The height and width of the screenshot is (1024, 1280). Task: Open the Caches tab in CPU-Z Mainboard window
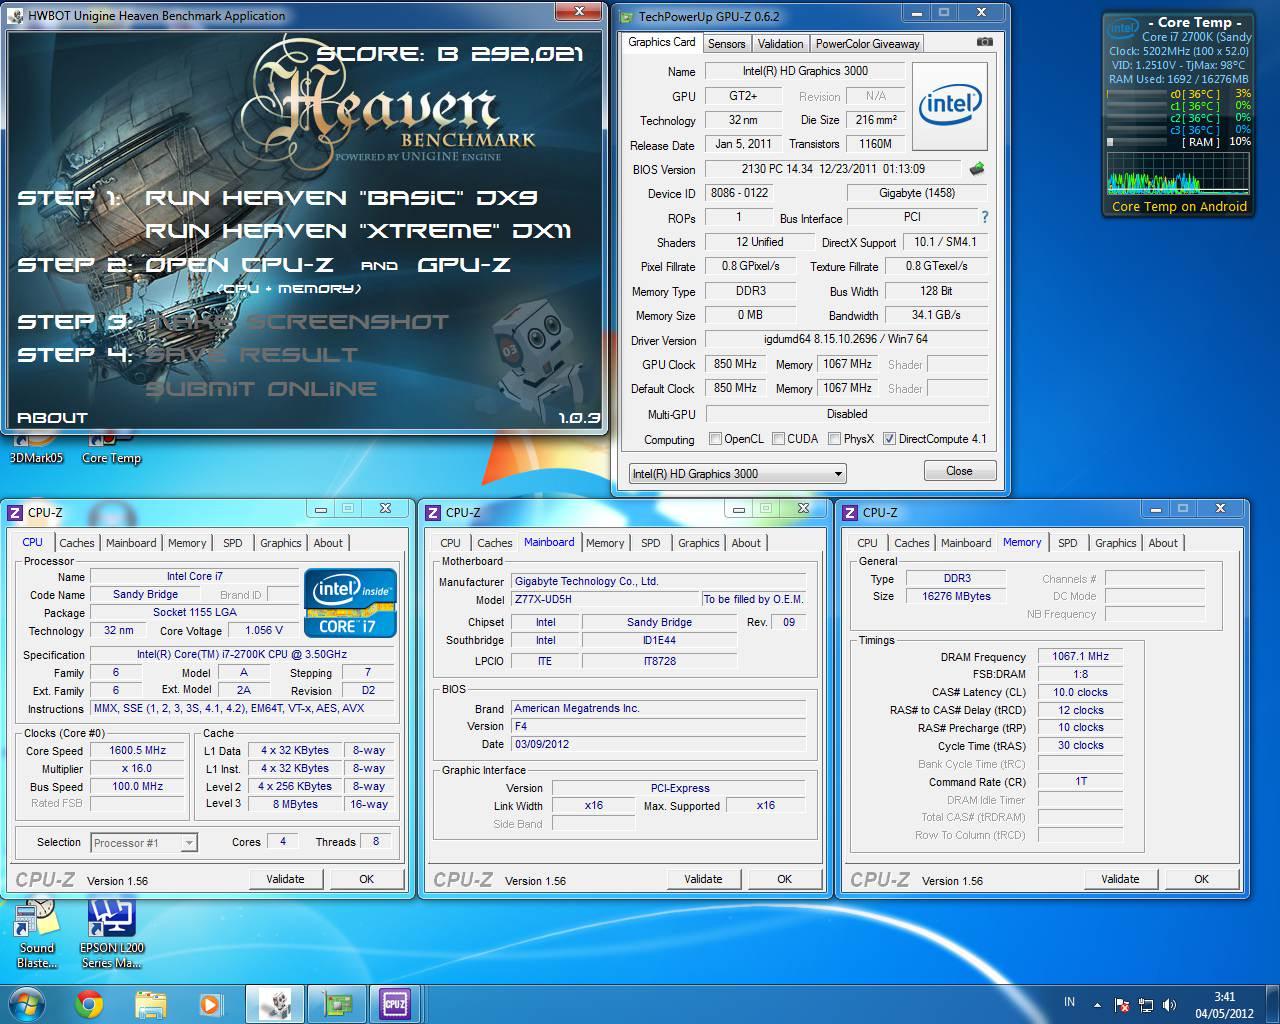point(494,543)
